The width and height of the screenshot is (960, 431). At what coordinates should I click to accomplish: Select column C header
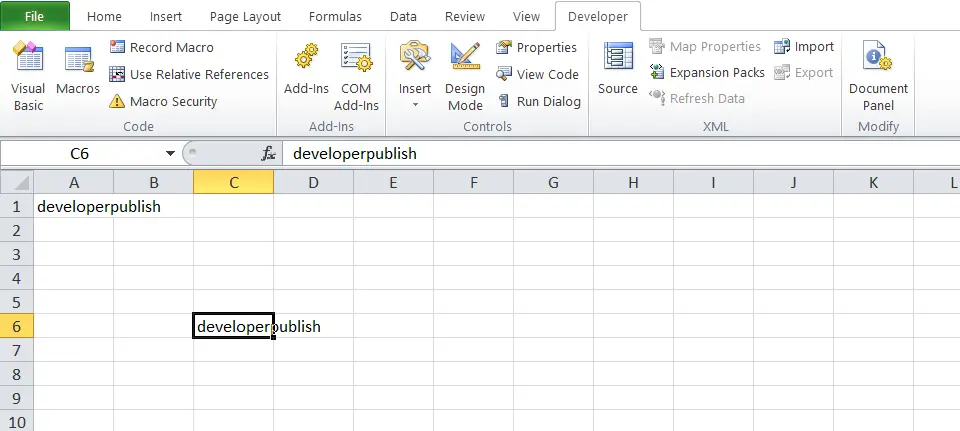coord(233,182)
